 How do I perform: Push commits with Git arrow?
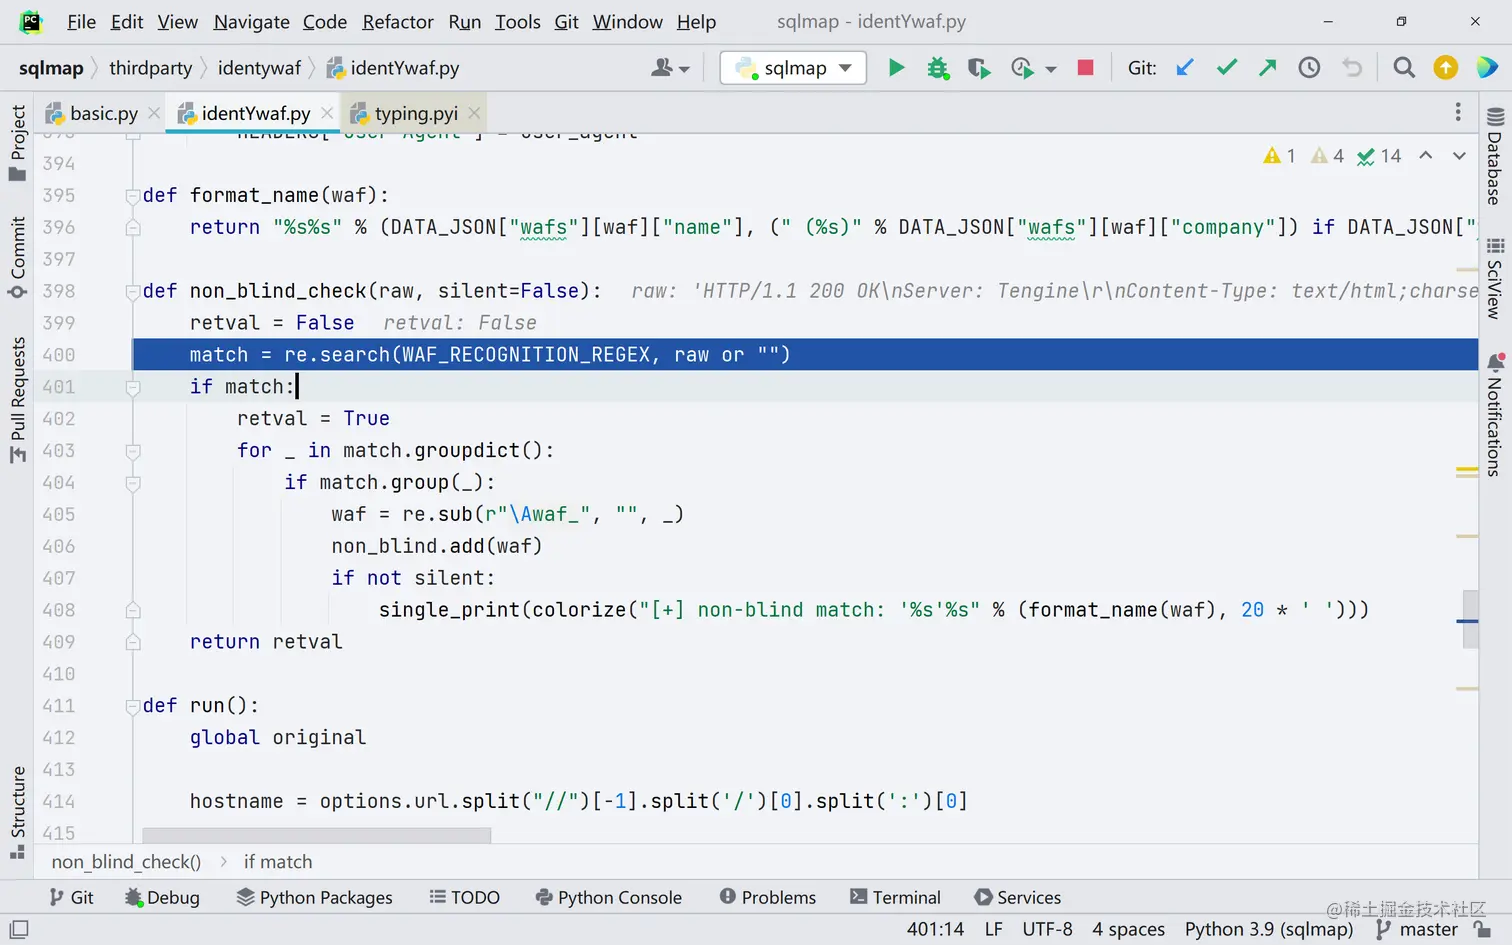tap(1267, 68)
